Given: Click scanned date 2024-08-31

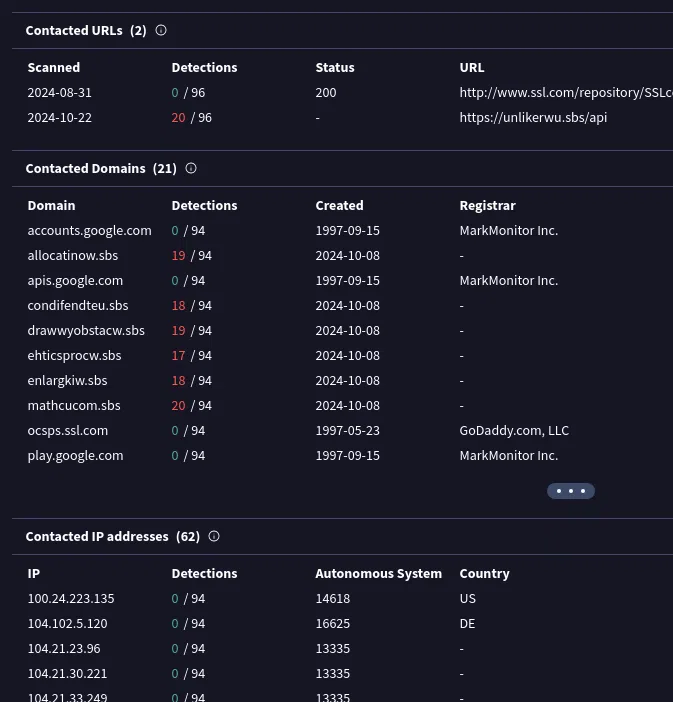Looking at the screenshot, I should pyautogui.click(x=60, y=93).
